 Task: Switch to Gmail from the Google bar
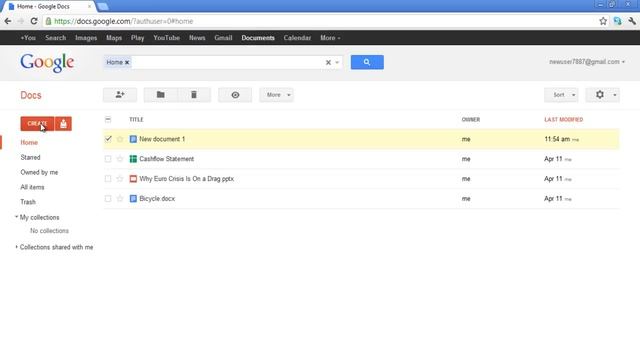[223, 38]
